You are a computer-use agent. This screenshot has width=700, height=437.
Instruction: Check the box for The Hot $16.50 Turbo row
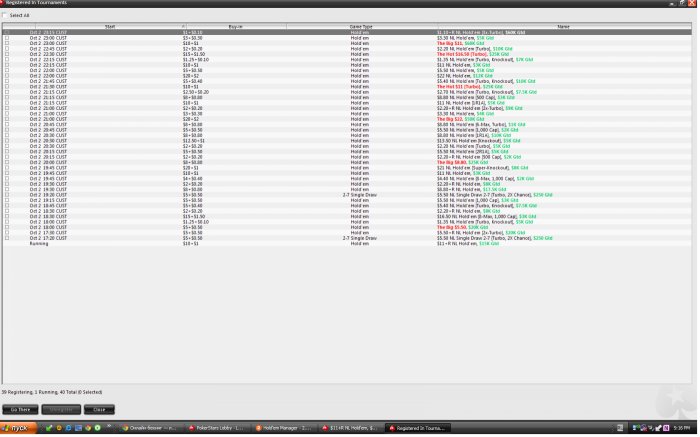point(7,54)
